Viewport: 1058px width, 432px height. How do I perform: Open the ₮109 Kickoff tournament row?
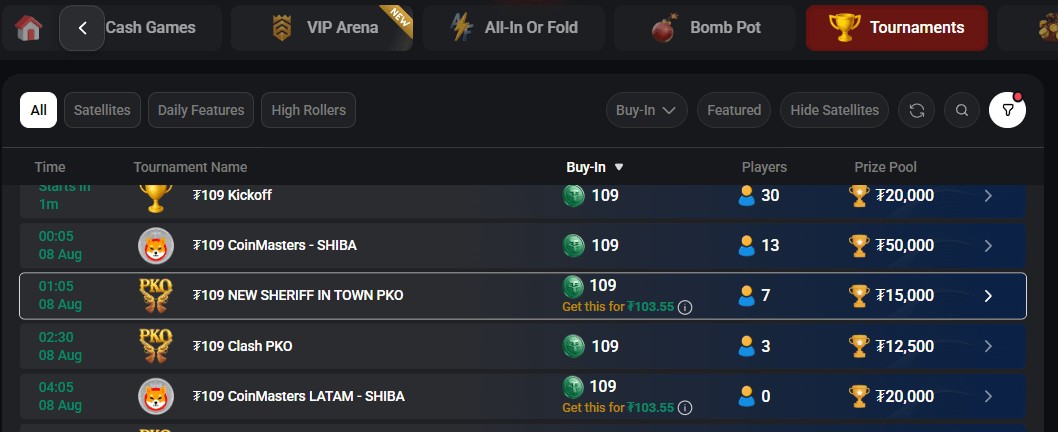(x=522, y=200)
